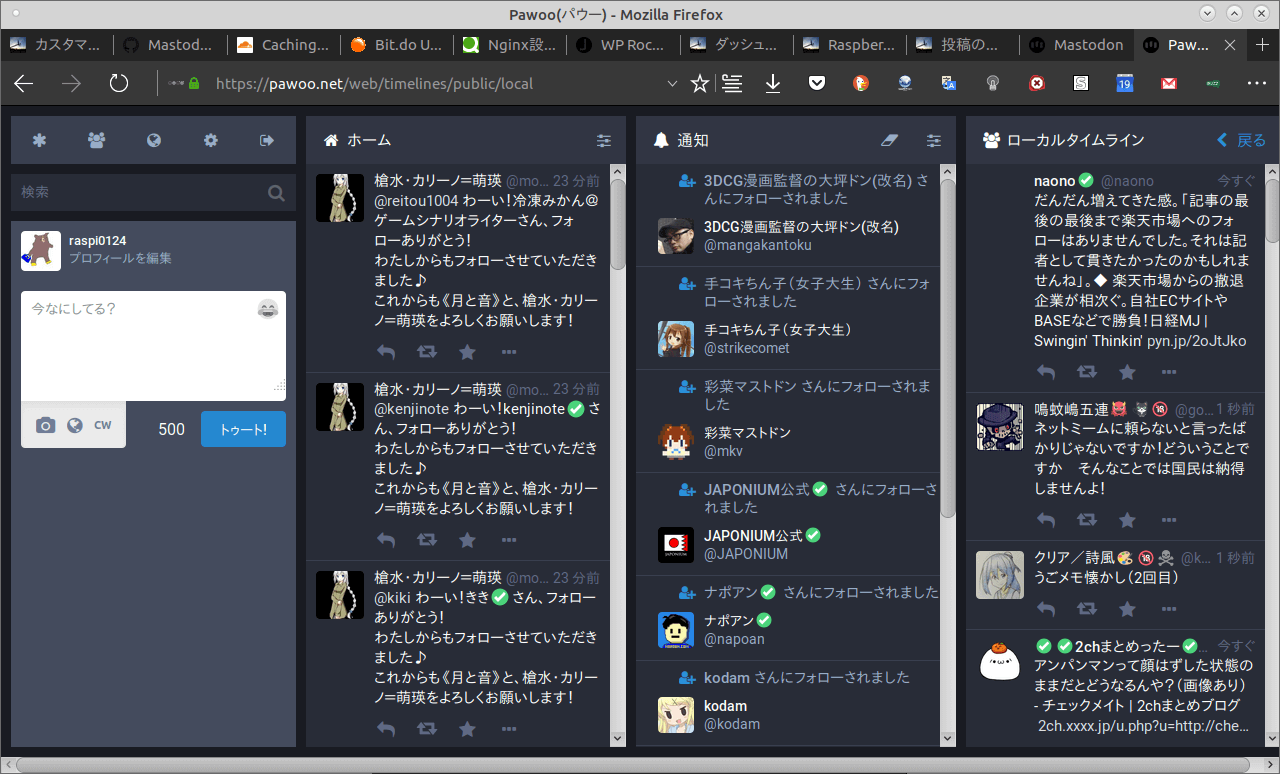1280x774 pixels.
Task: Open Firefox downloads arrow icon
Action: [x=773, y=84]
